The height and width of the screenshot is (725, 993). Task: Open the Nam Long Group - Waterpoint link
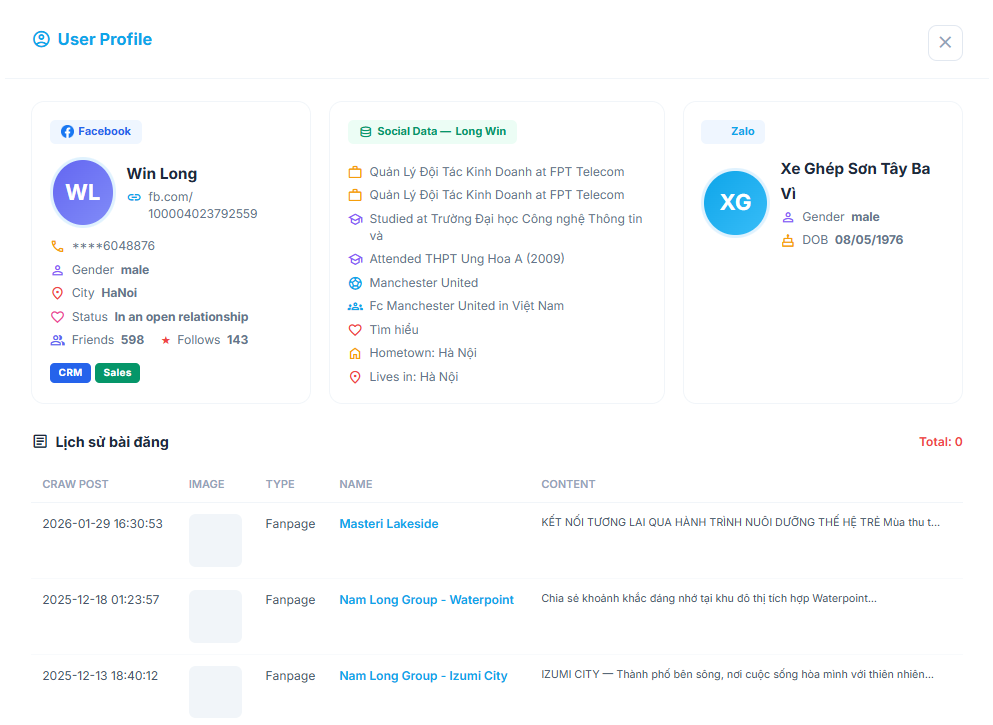coord(426,599)
